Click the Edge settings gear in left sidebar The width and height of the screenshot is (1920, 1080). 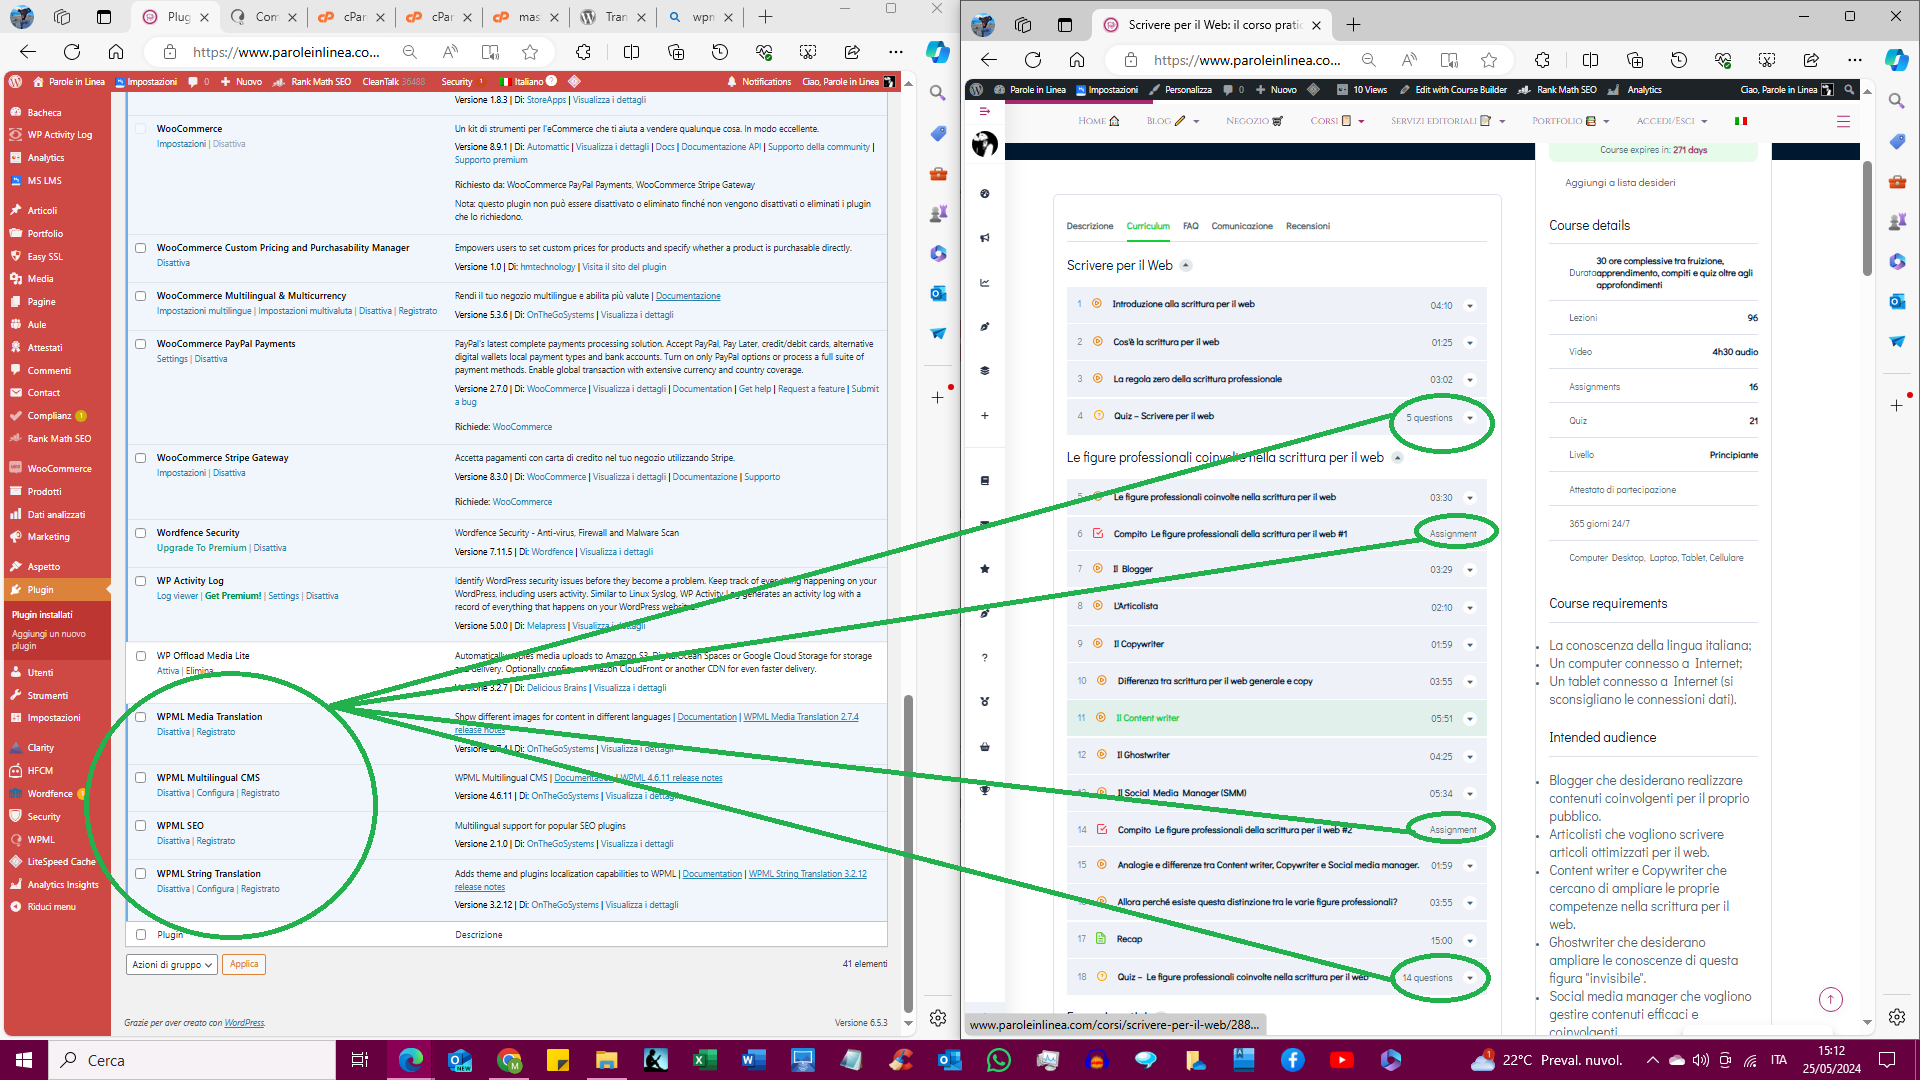[x=937, y=1018]
